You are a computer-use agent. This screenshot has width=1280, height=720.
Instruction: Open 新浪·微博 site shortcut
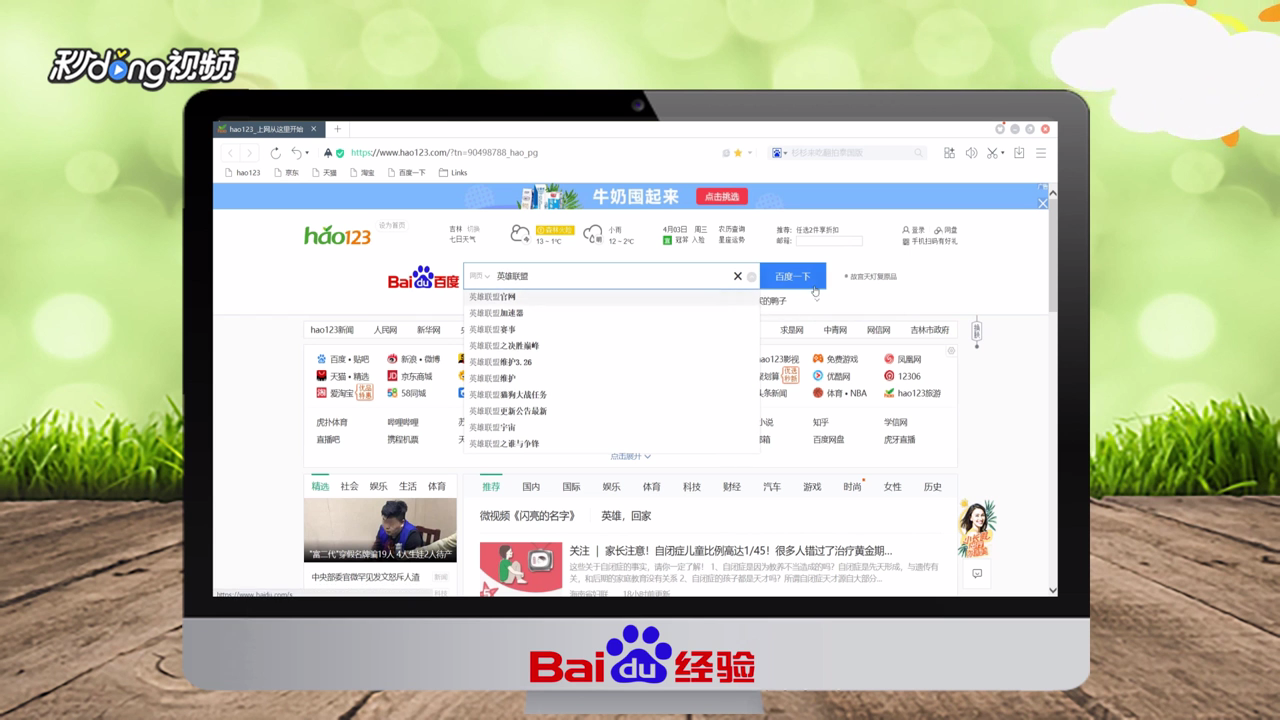point(413,359)
